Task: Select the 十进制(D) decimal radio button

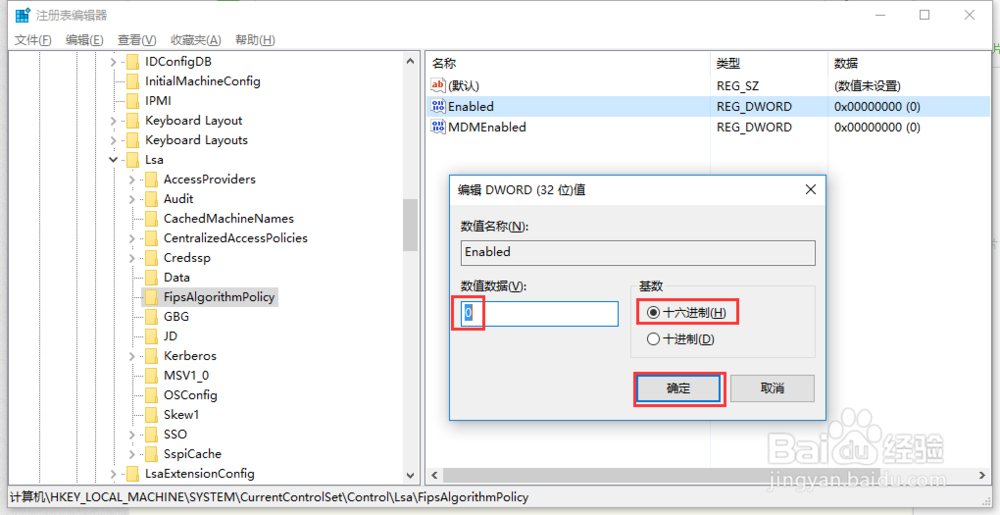Action: 653,339
